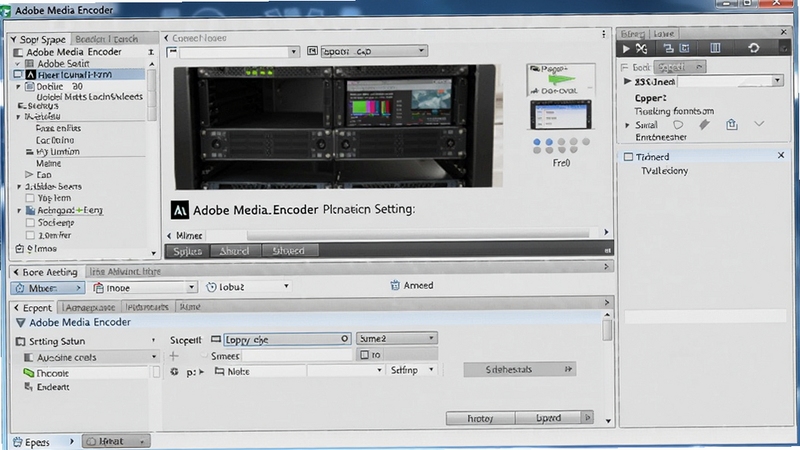Select the Sopr Sypoe tab
The image size is (800, 450).
pyautogui.click(x=38, y=39)
